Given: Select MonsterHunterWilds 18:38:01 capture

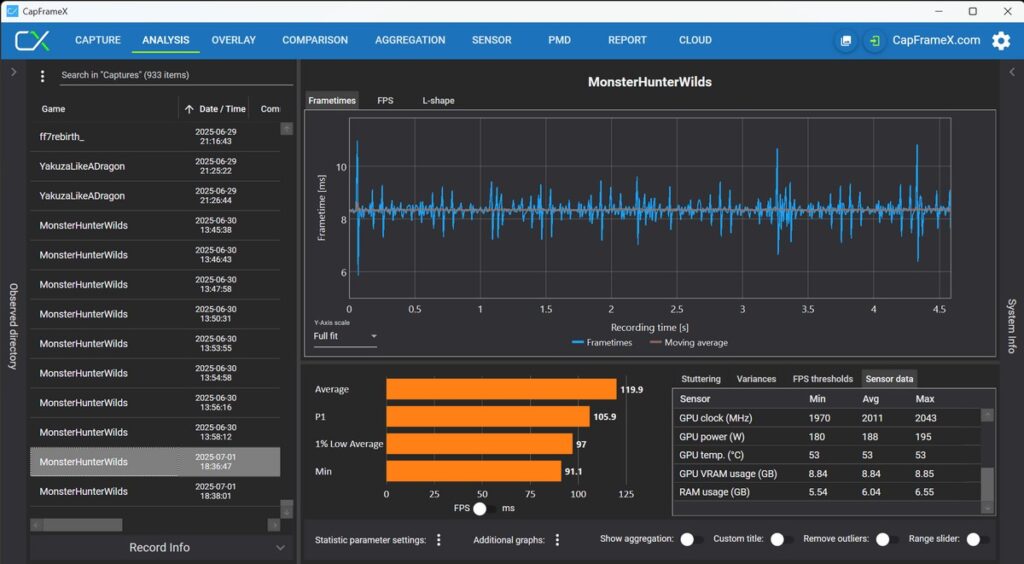Looking at the screenshot, I should [155, 491].
